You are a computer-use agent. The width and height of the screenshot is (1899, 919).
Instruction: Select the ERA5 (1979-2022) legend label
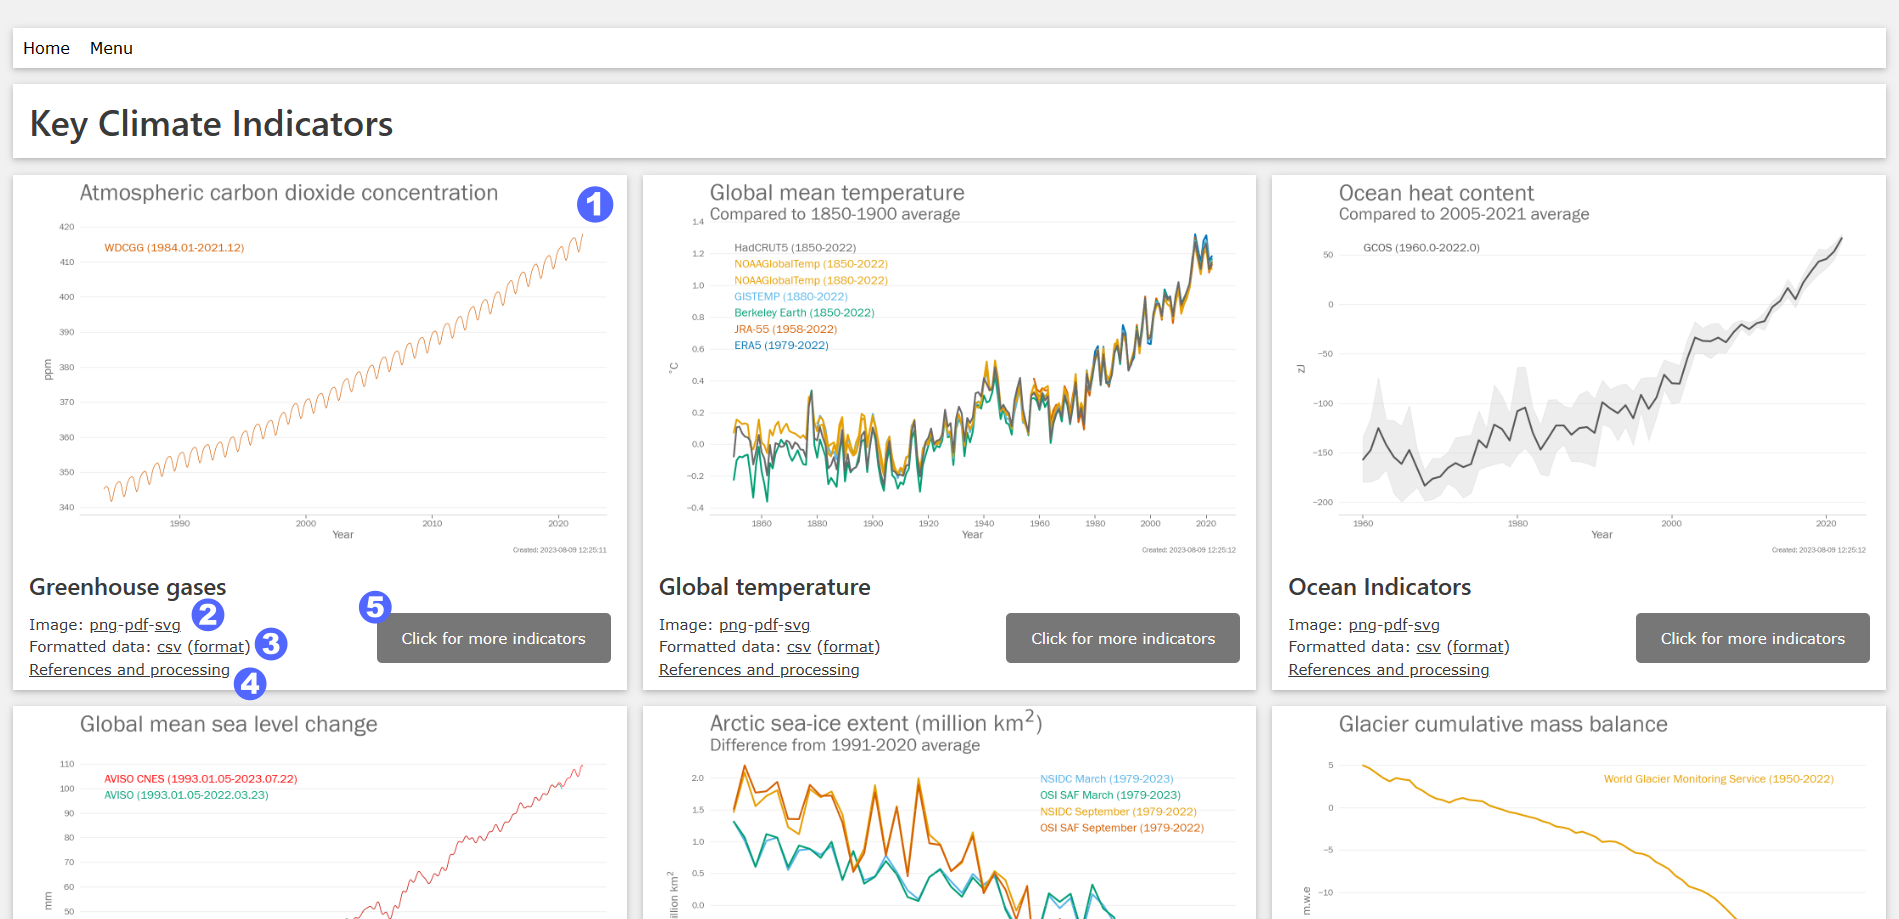tap(781, 346)
